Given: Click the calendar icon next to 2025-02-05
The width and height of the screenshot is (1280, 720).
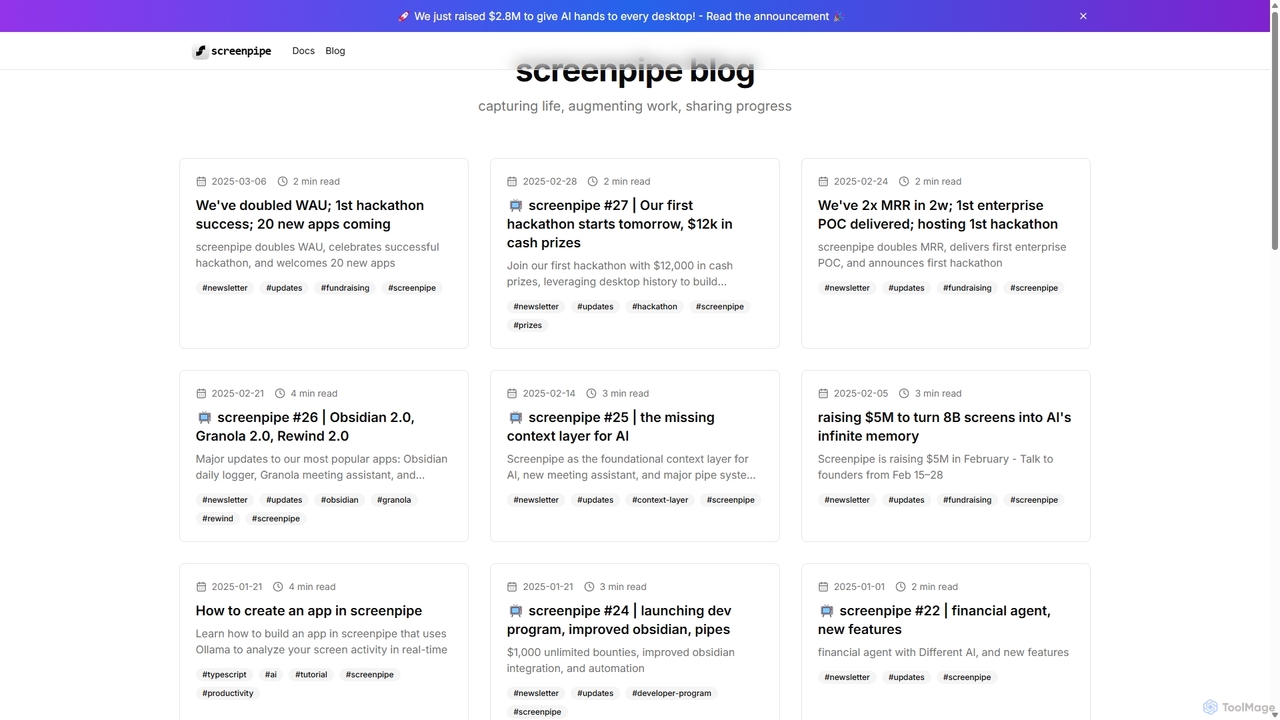Looking at the screenshot, I should pos(823,394).
